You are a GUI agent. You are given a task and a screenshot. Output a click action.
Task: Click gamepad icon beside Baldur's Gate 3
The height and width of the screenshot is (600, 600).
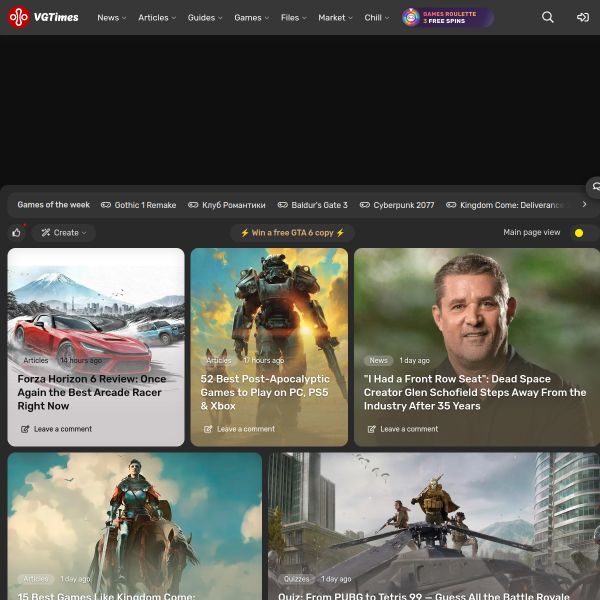283,205
